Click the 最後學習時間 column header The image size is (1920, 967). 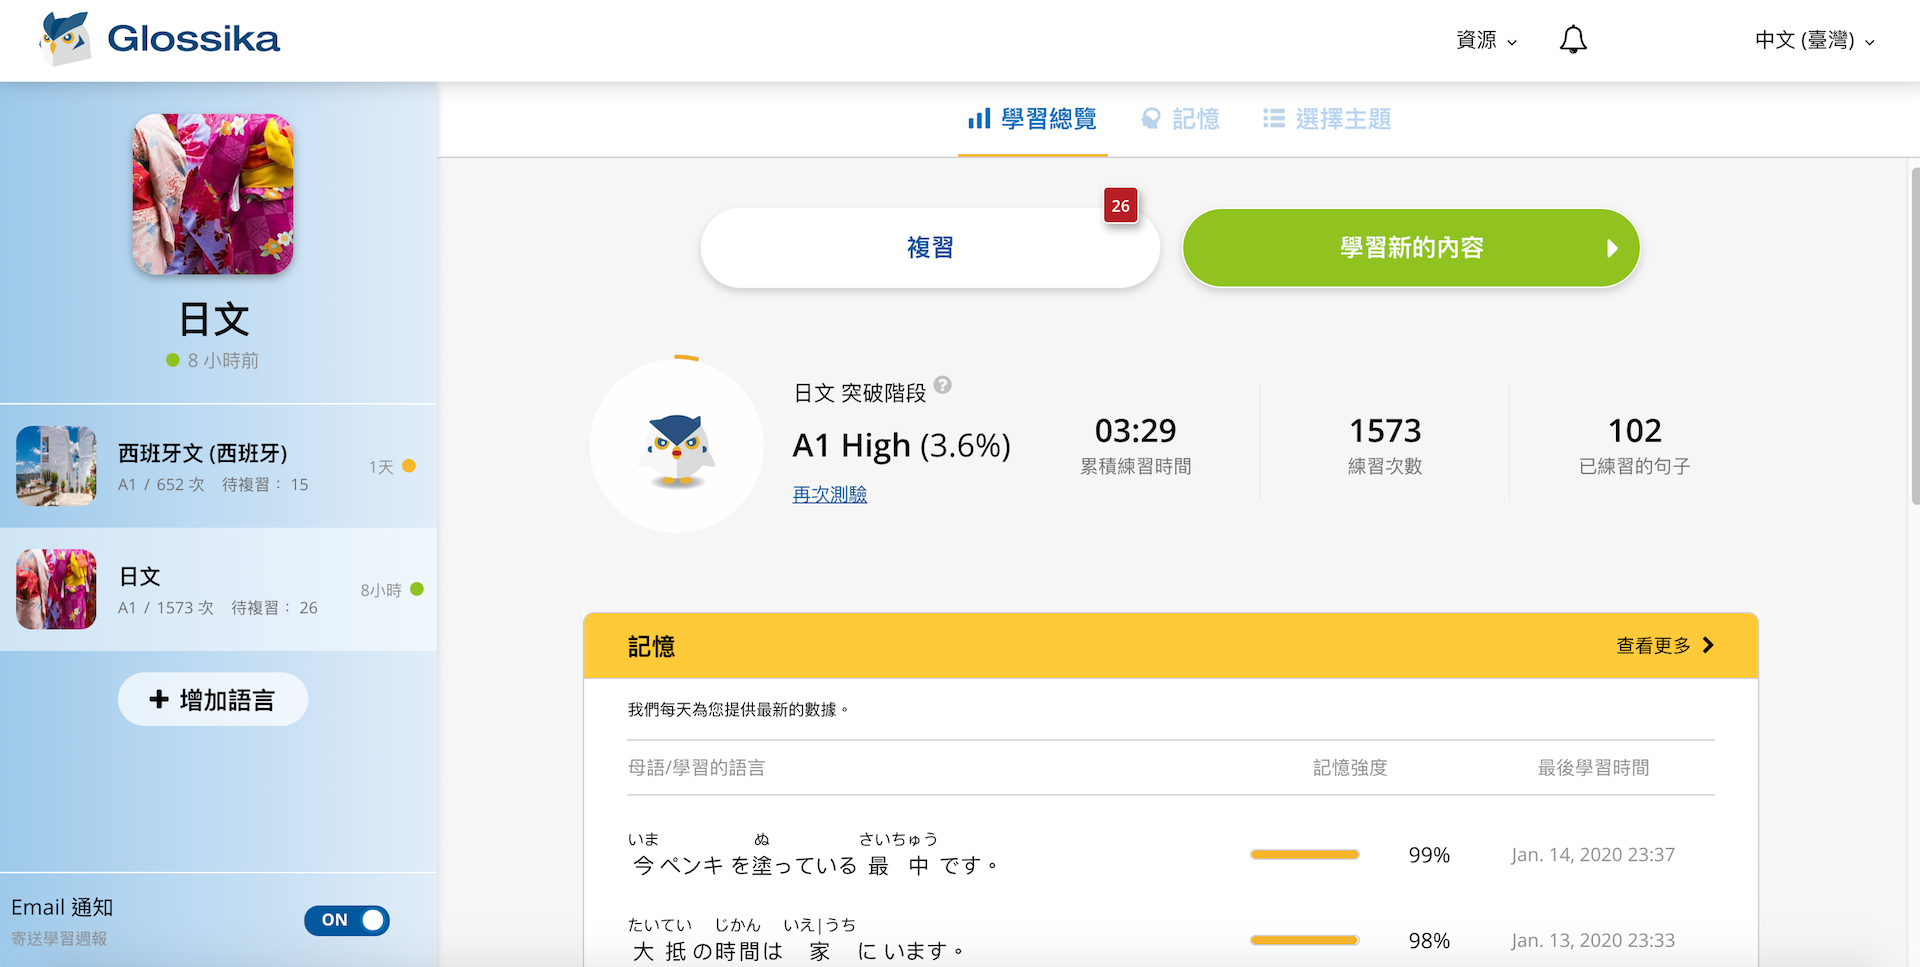point(1593,768)
